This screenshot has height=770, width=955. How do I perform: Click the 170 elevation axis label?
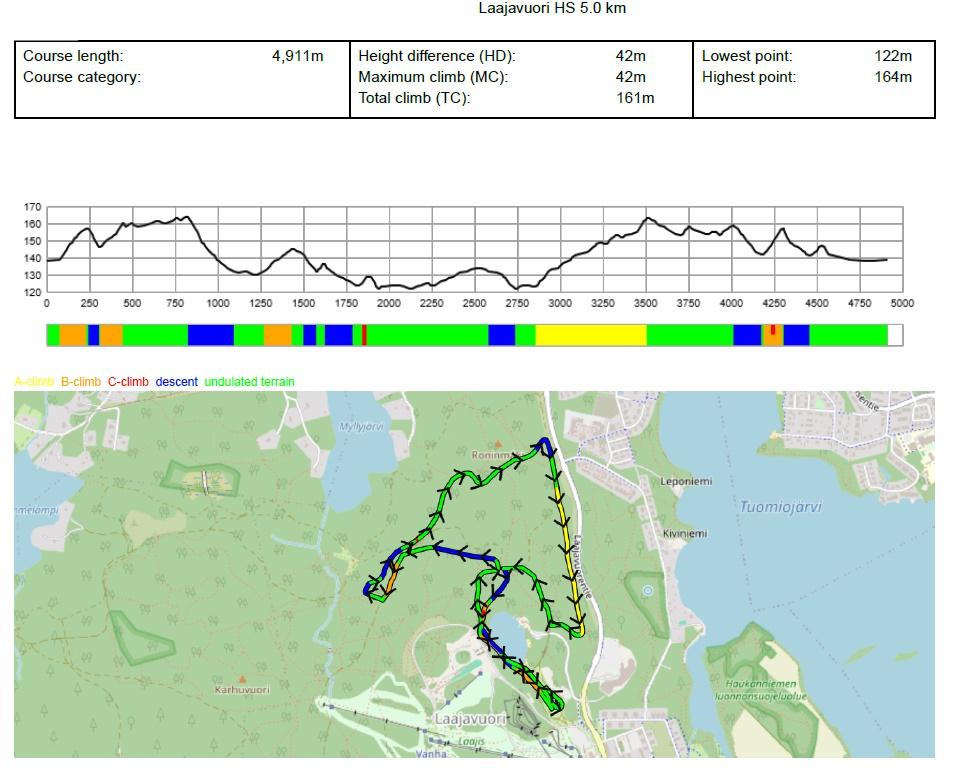(33, 207)
